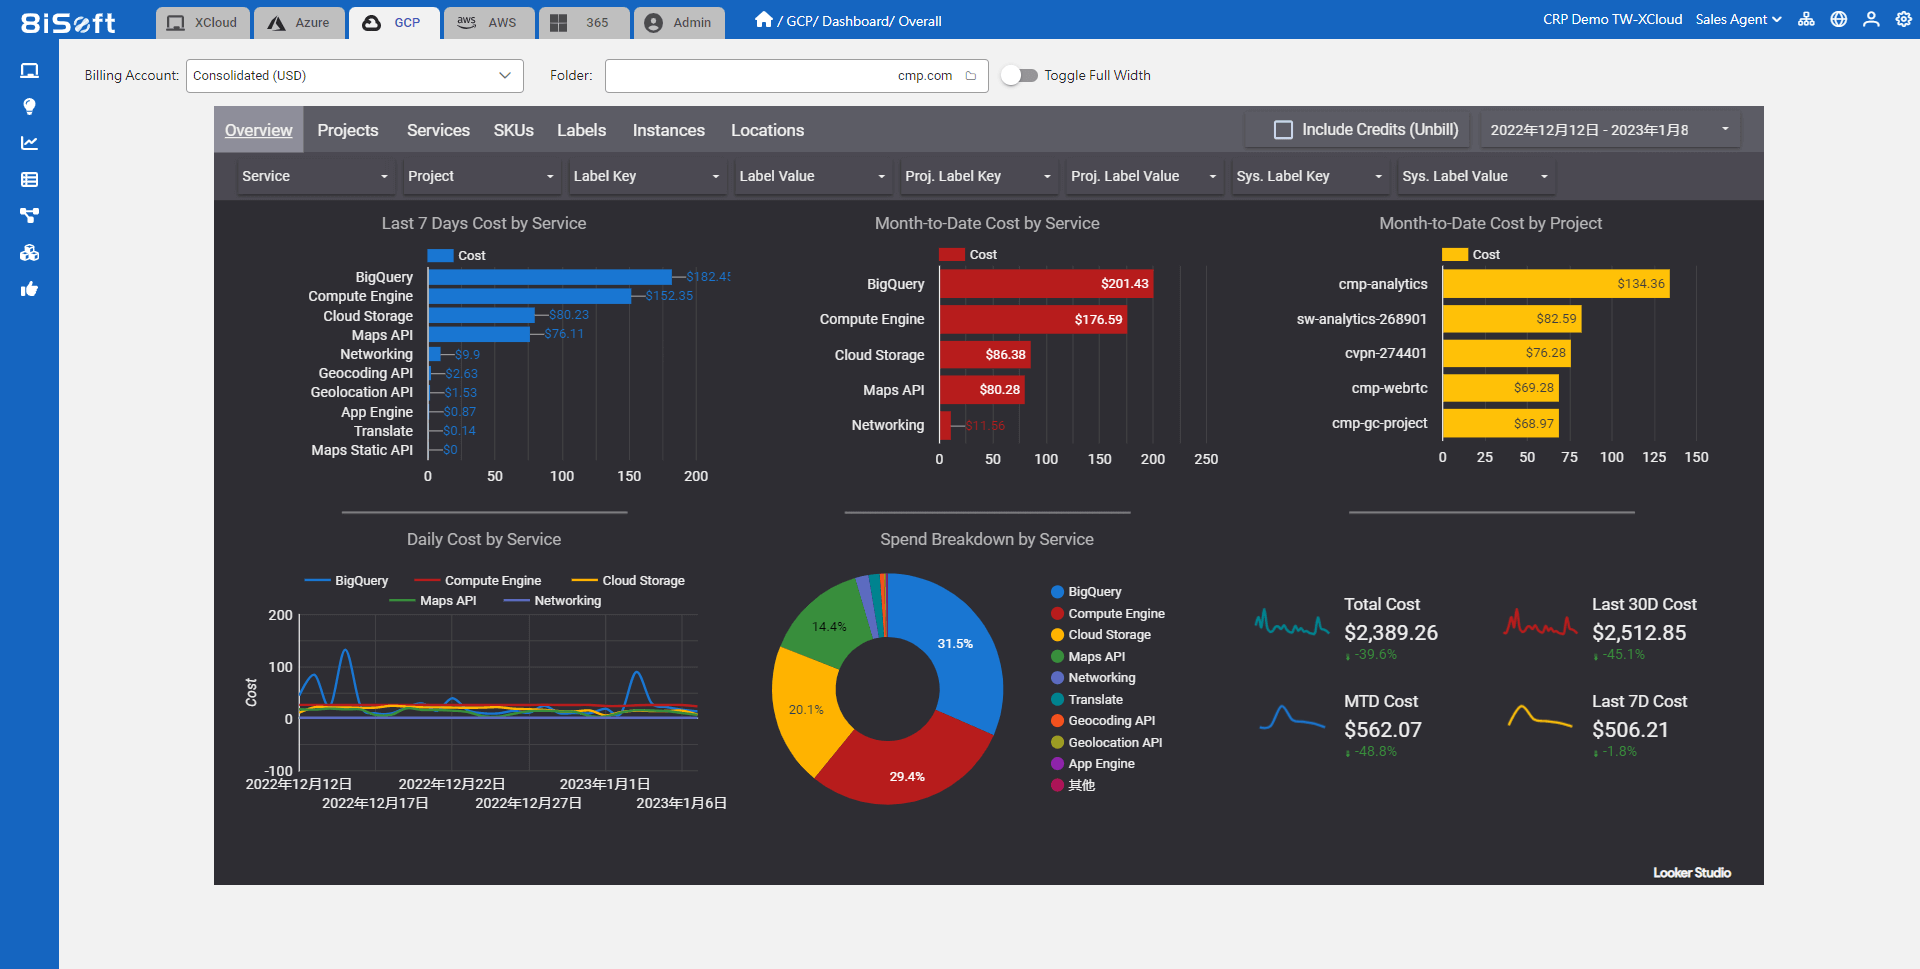The image size is (1920, 969).
Task: Open the line chart sidebar icon
Action: click(x=30, y=143)
